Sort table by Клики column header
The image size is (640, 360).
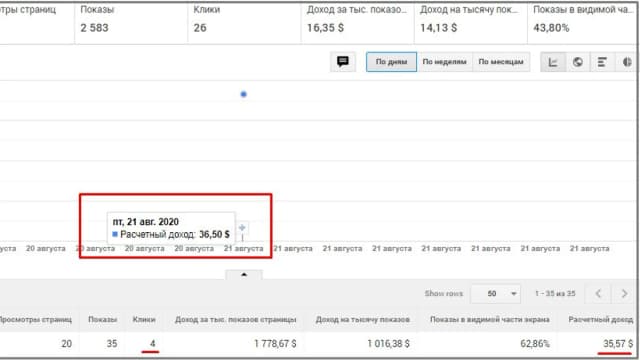pyautogui.click(x=144, y=320)
